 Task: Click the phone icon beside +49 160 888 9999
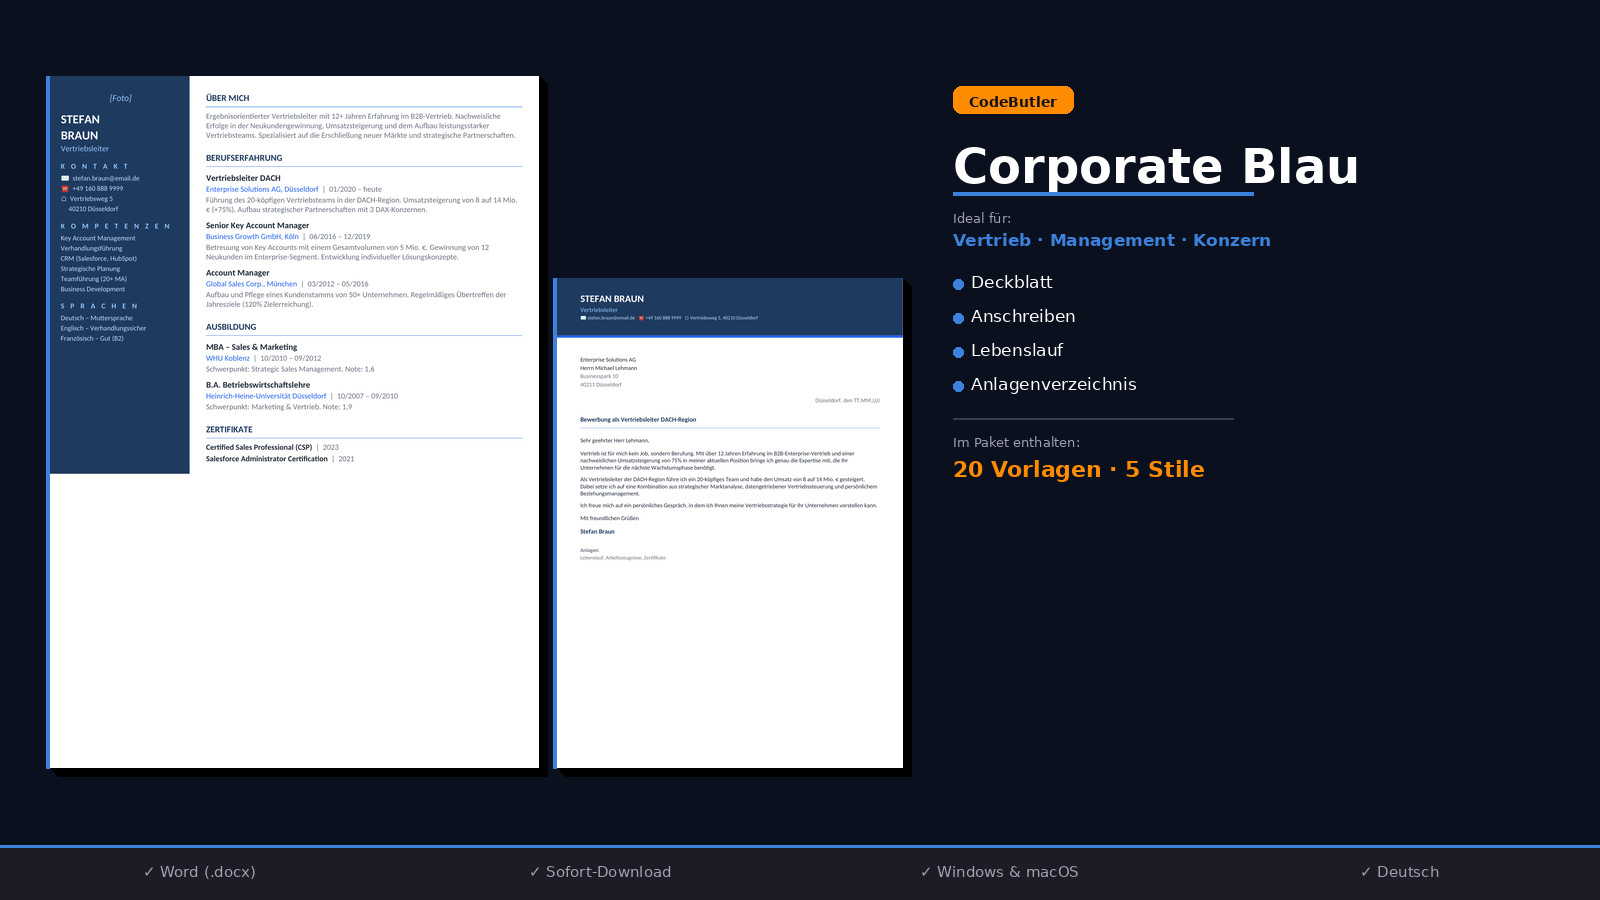point(65,189)
